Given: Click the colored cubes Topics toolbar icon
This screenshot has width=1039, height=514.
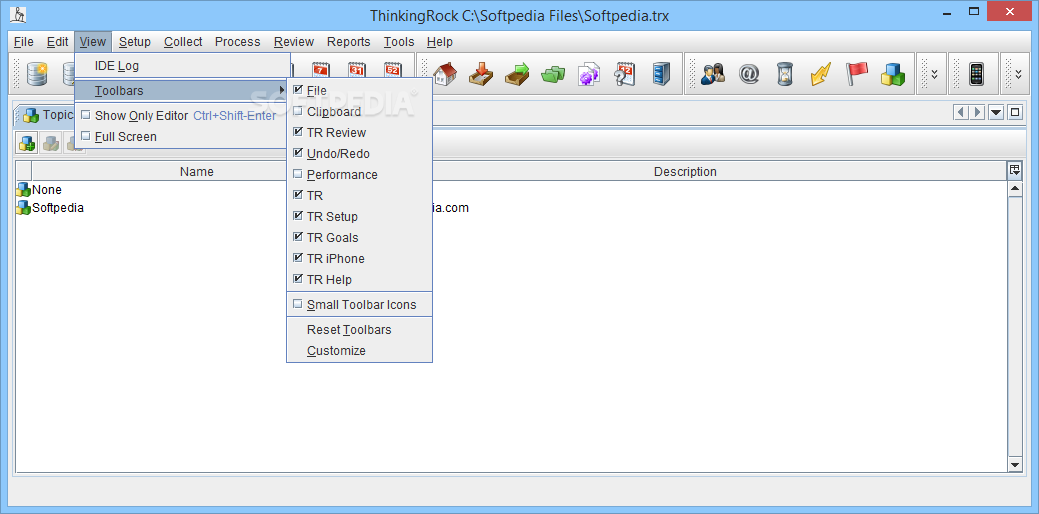Looking at the screenshot, I should tap(893, 74).
